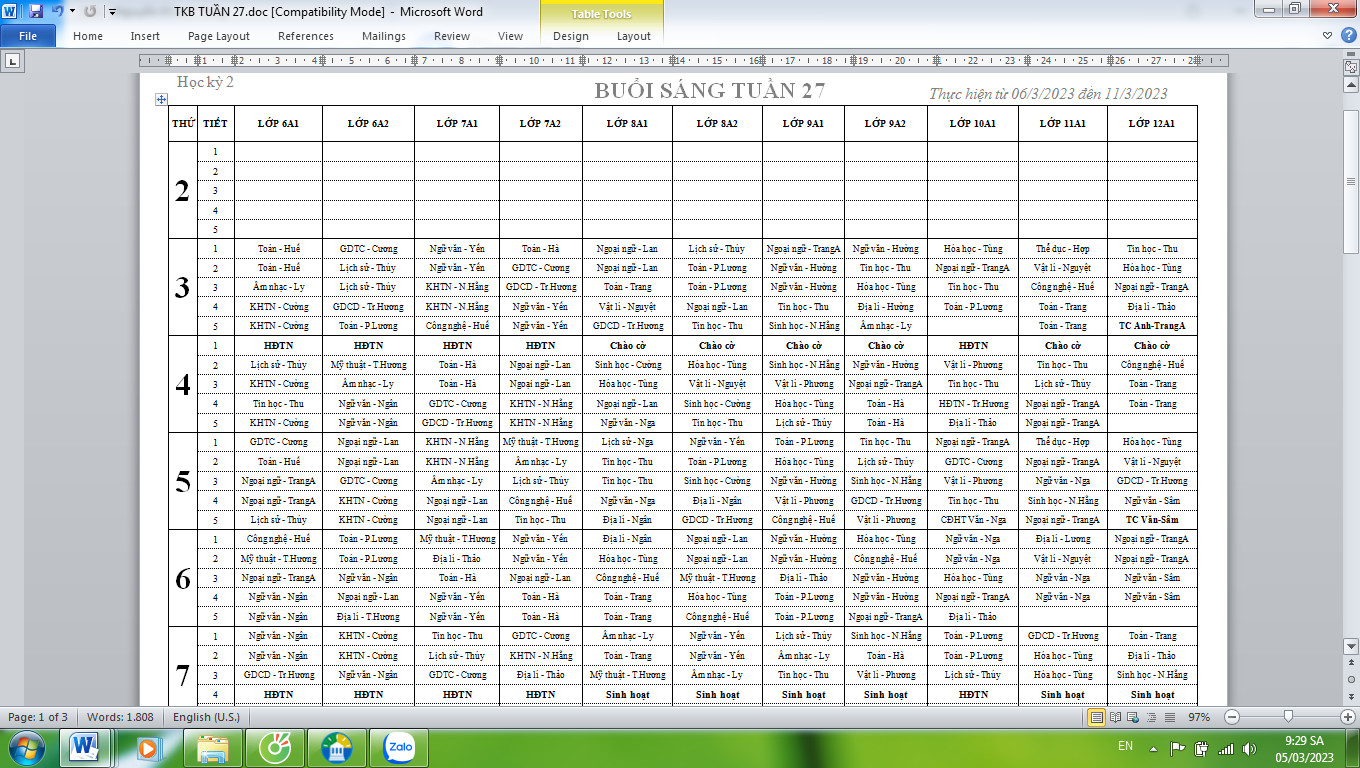Switch to the Table Tools Design tab
Viewport: 1360px width, 768px height.
tap(571, 36)
